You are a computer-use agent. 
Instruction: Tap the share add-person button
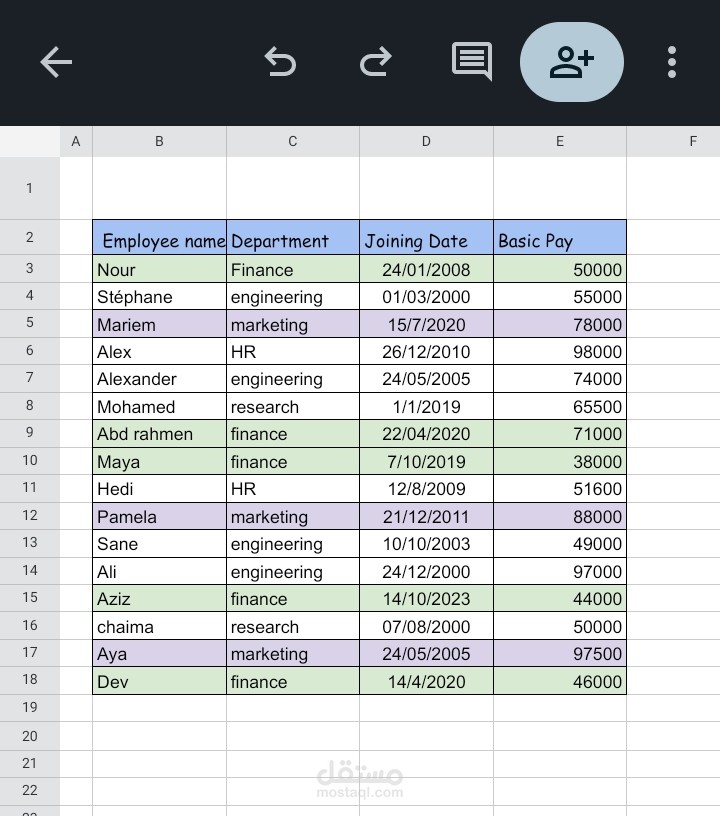coord(572,62)
